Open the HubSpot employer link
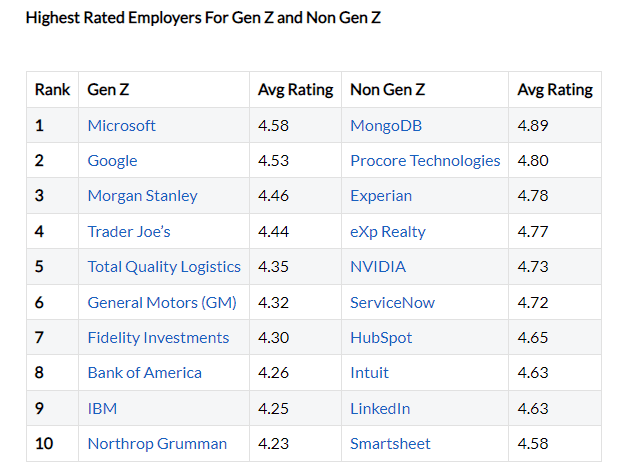 381,338
